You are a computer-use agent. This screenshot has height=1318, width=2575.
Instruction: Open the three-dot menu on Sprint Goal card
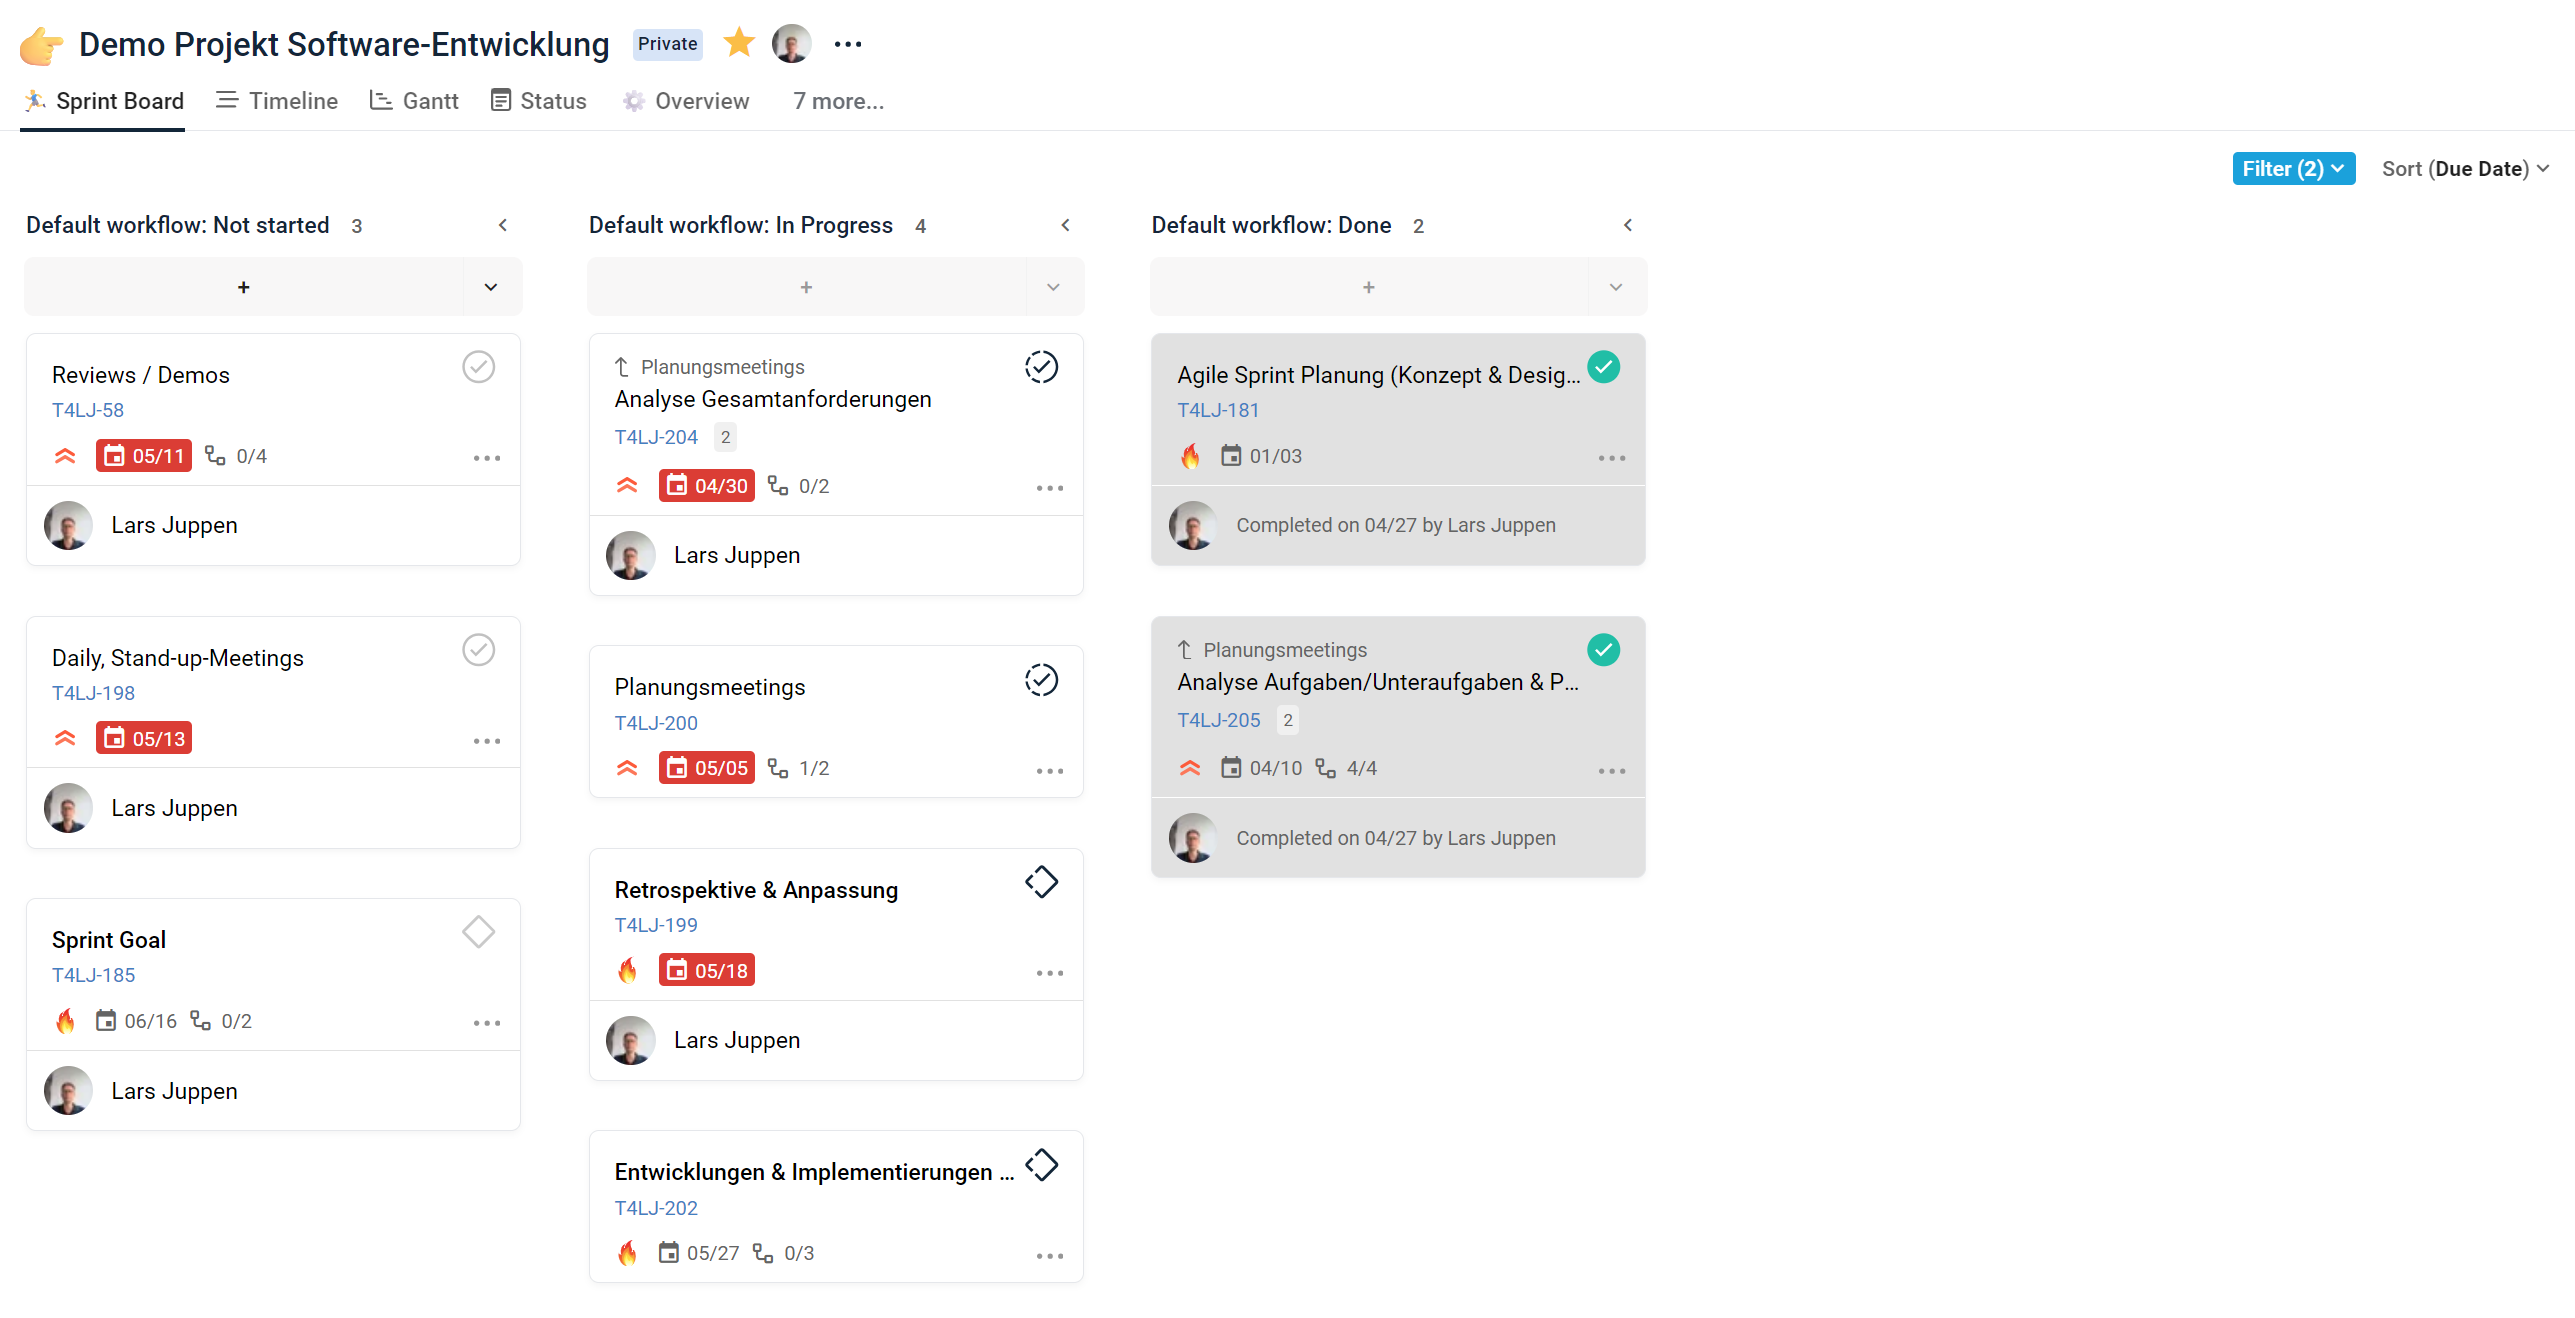[x=487, y=1023]
